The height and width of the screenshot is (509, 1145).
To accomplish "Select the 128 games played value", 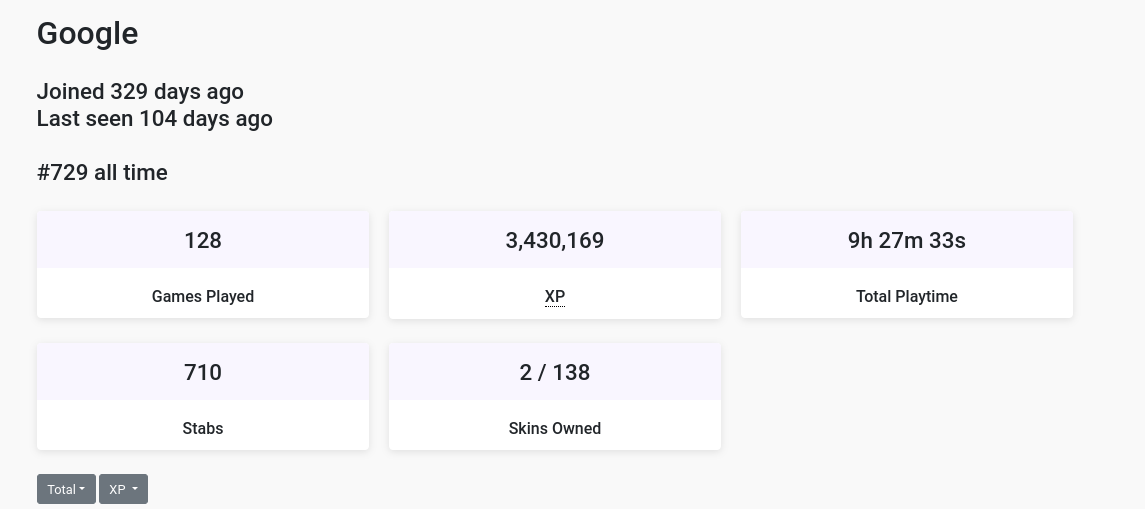I will tap(203, 240).
